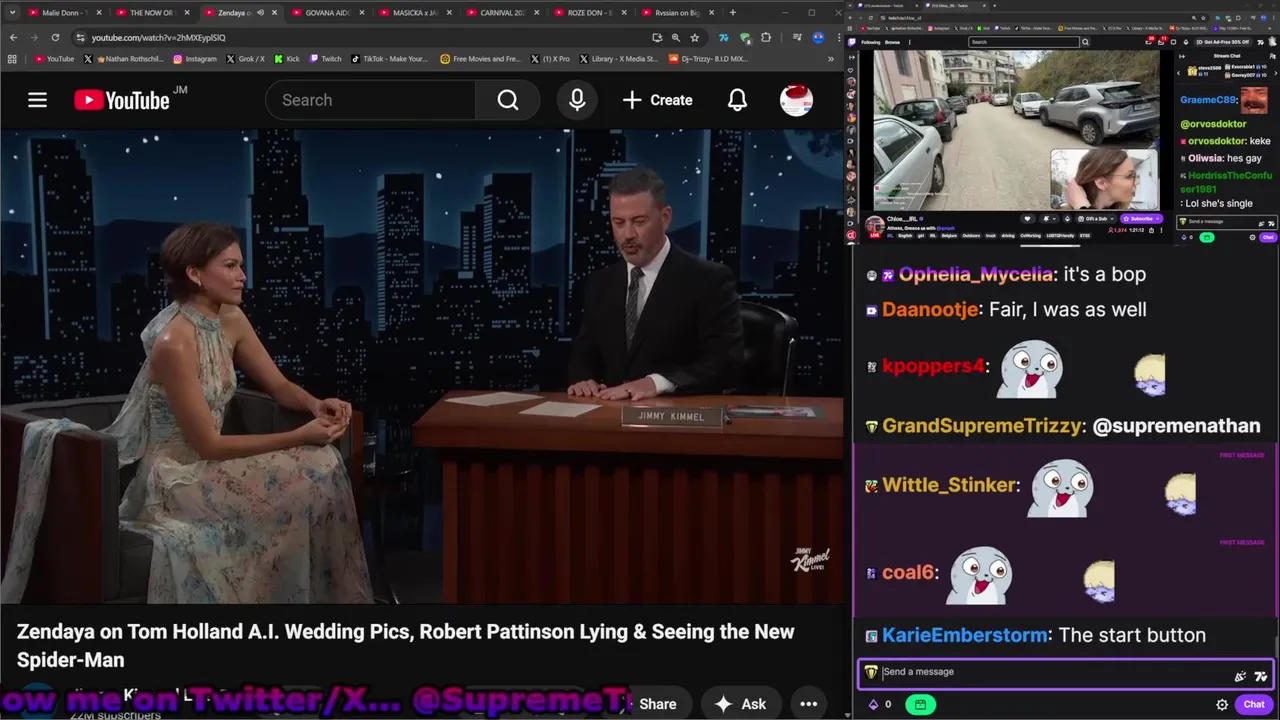Collapse Stream Chat panel arrow
This screenshot has height=720, width=1280.
click(1183, 56)
